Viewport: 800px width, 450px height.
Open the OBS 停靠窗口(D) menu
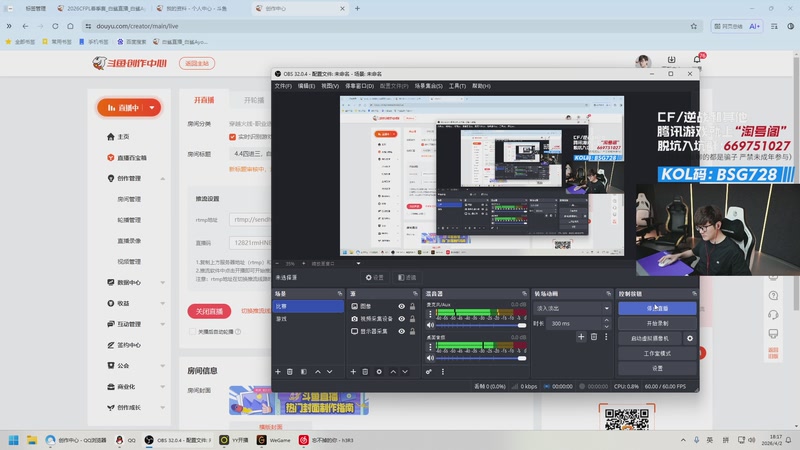360,86
